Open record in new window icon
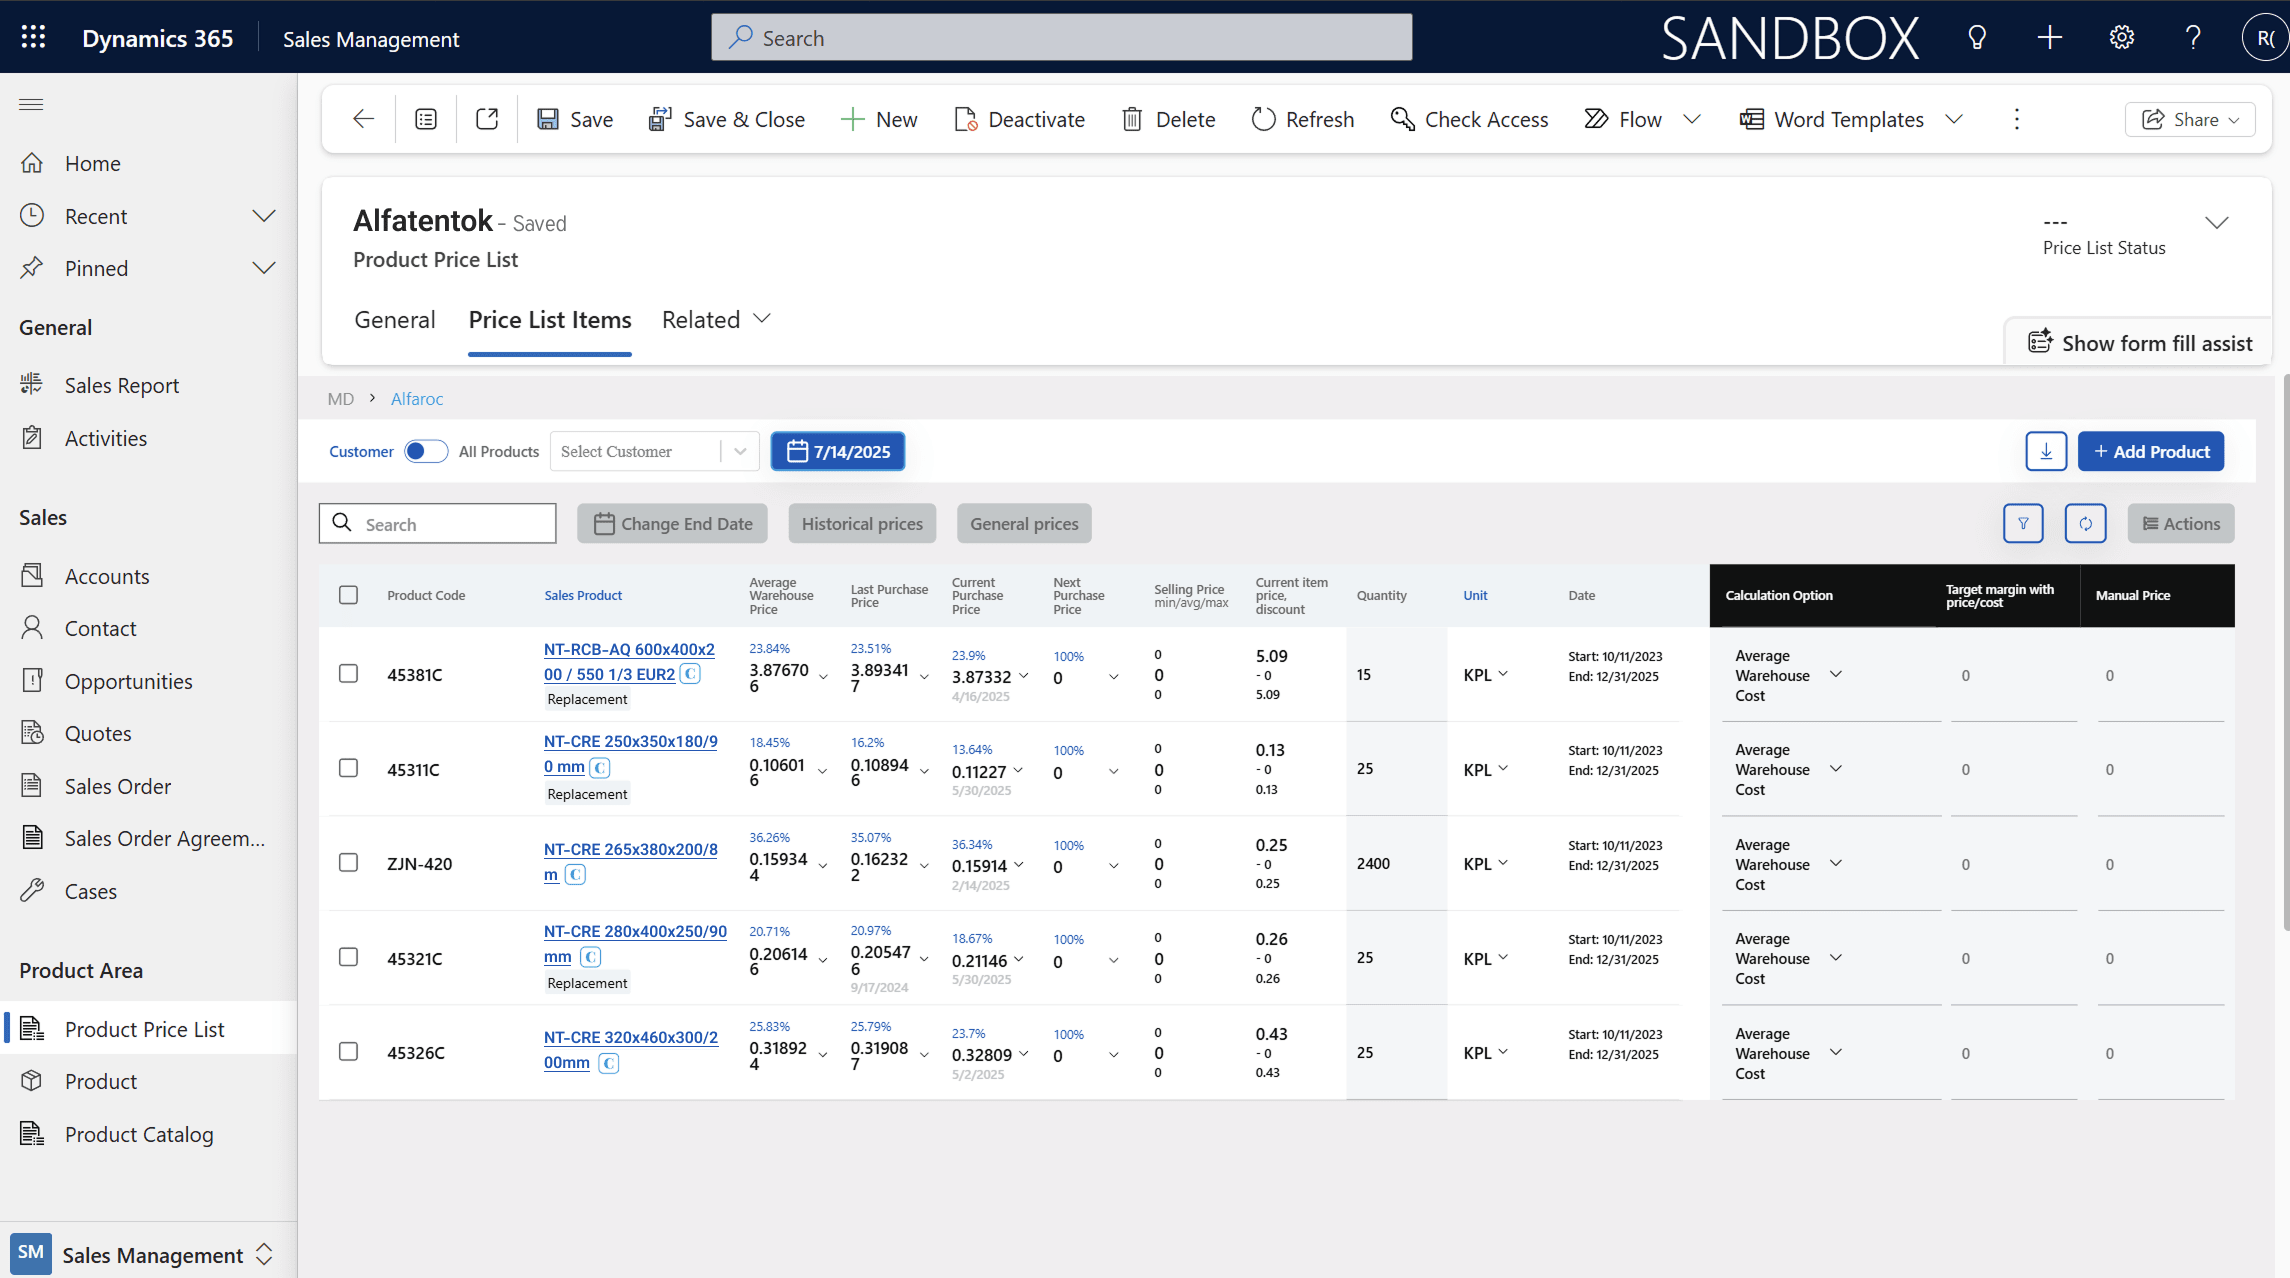2290x1278 pixels. 487,119
